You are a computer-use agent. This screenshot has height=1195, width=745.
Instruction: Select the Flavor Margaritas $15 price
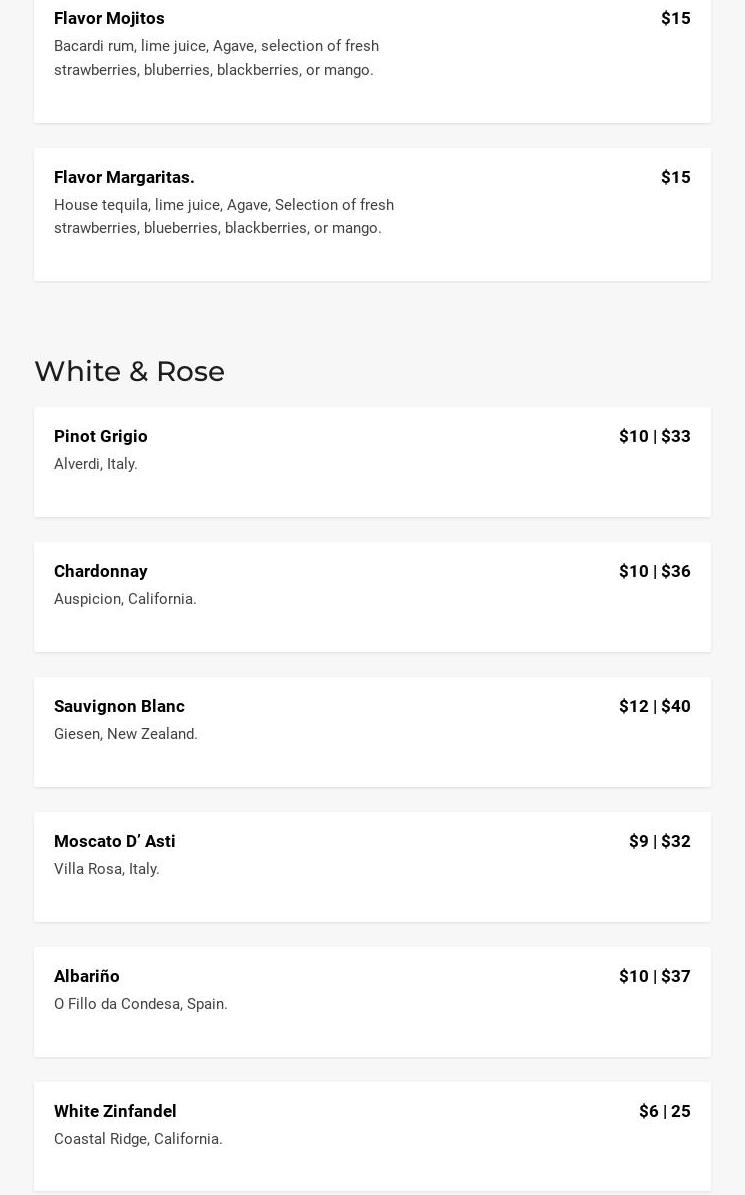675,177
